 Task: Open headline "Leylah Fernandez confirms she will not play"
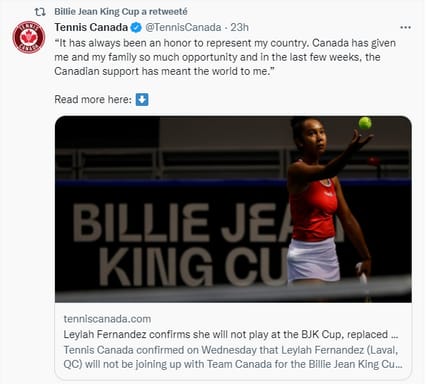pyautogui.click(x=231, y=334)
